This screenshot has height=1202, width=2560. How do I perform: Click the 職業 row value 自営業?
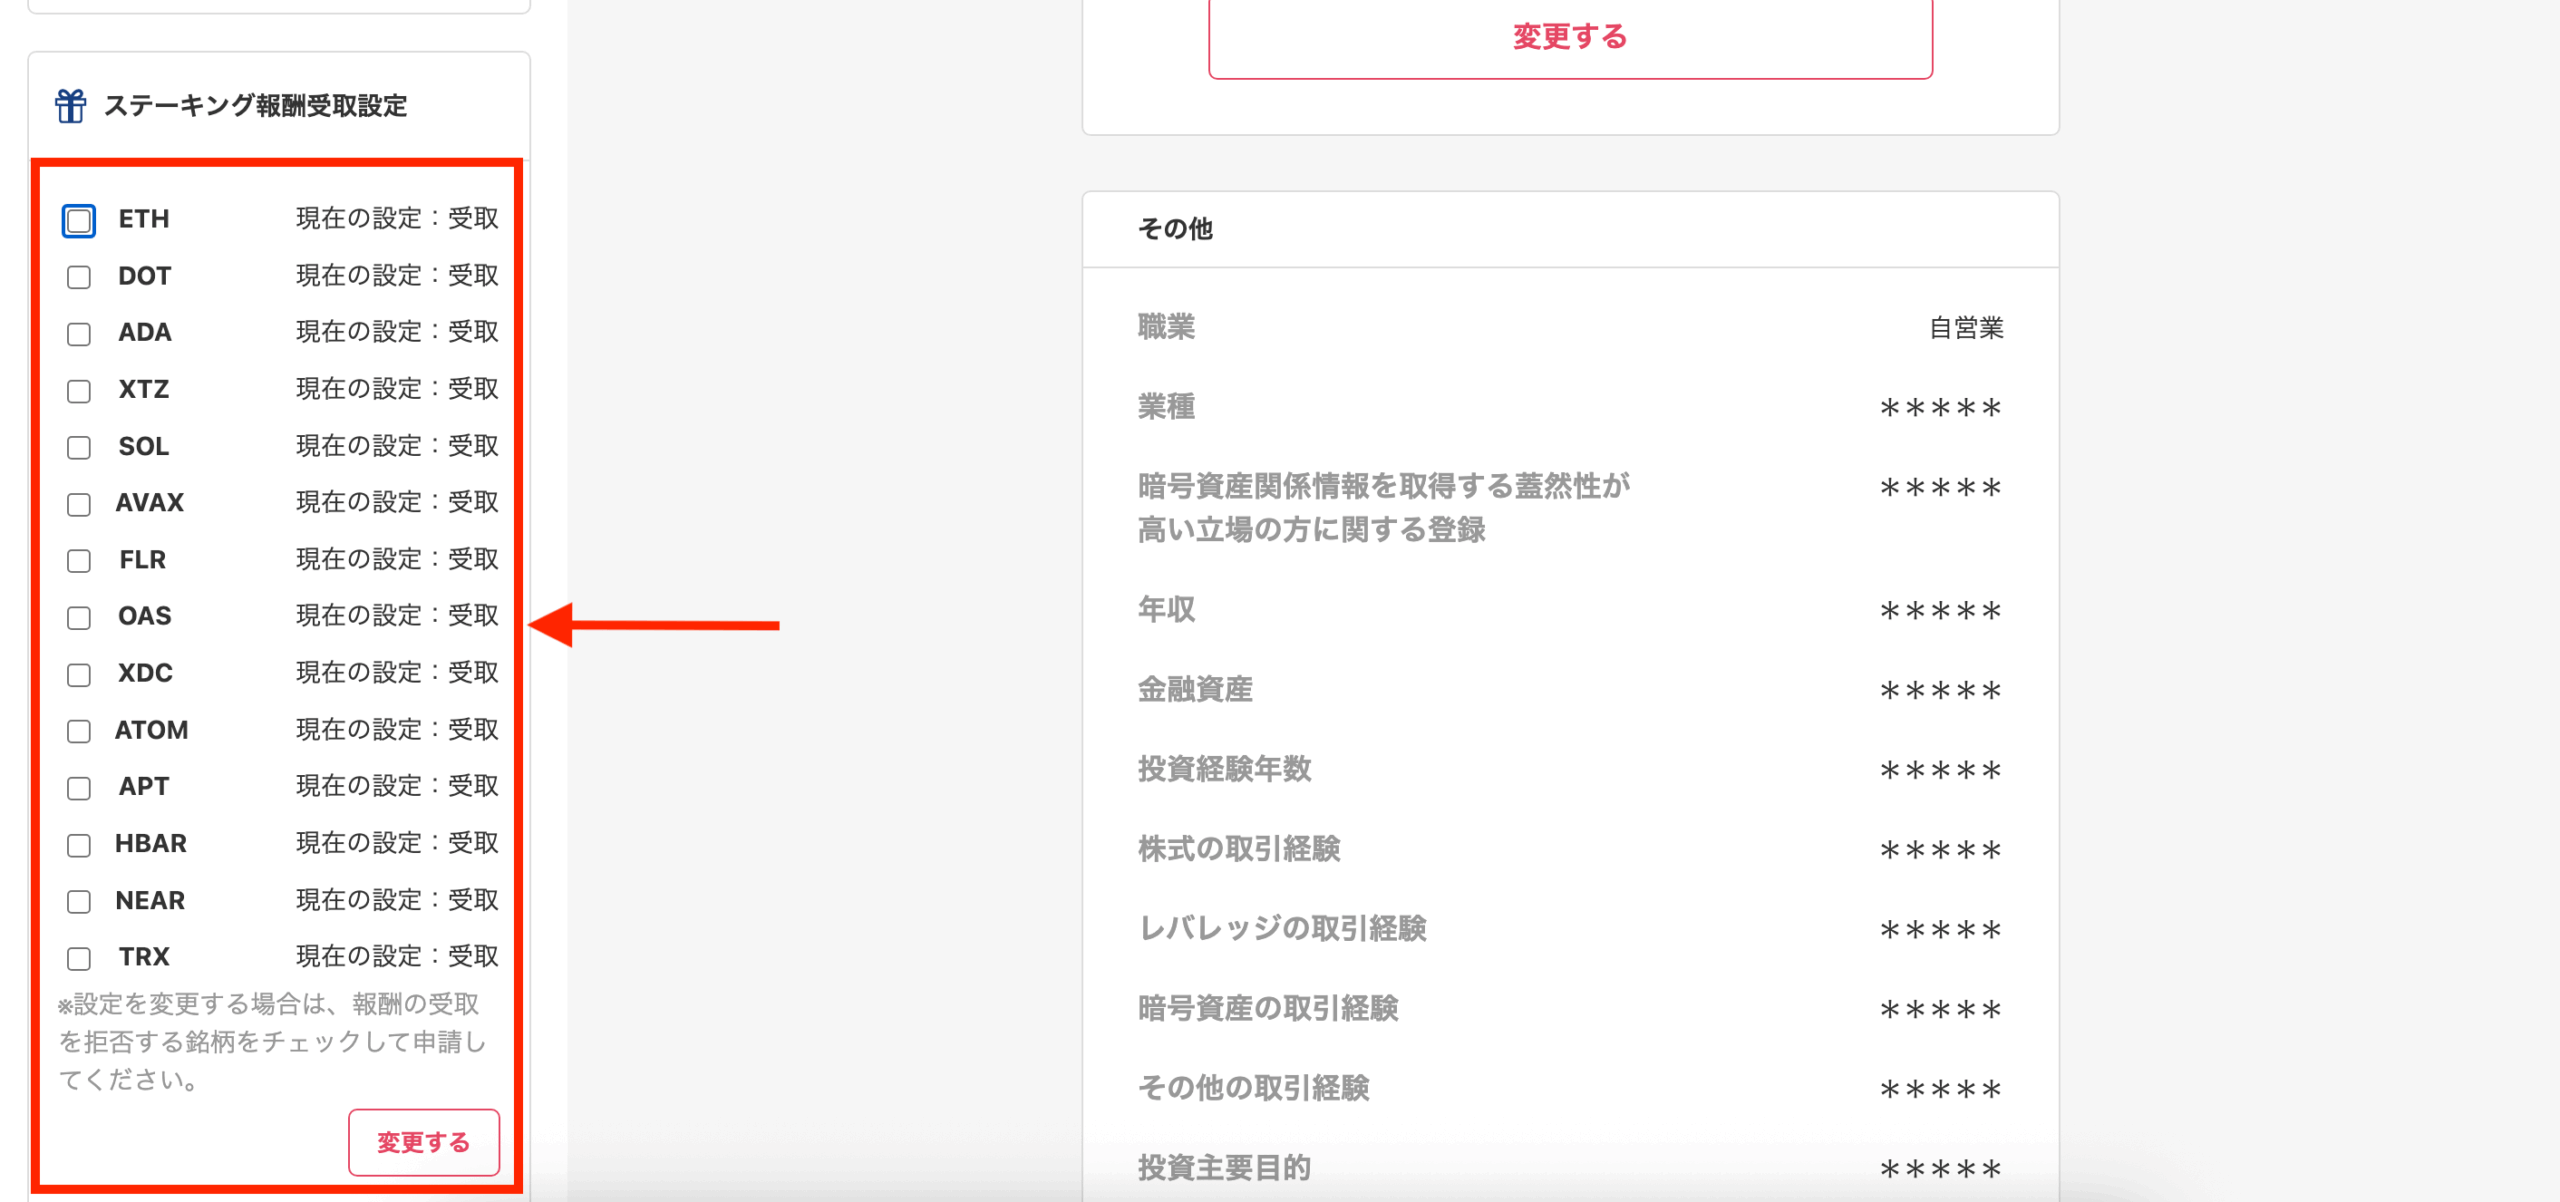click(1965, 328)
